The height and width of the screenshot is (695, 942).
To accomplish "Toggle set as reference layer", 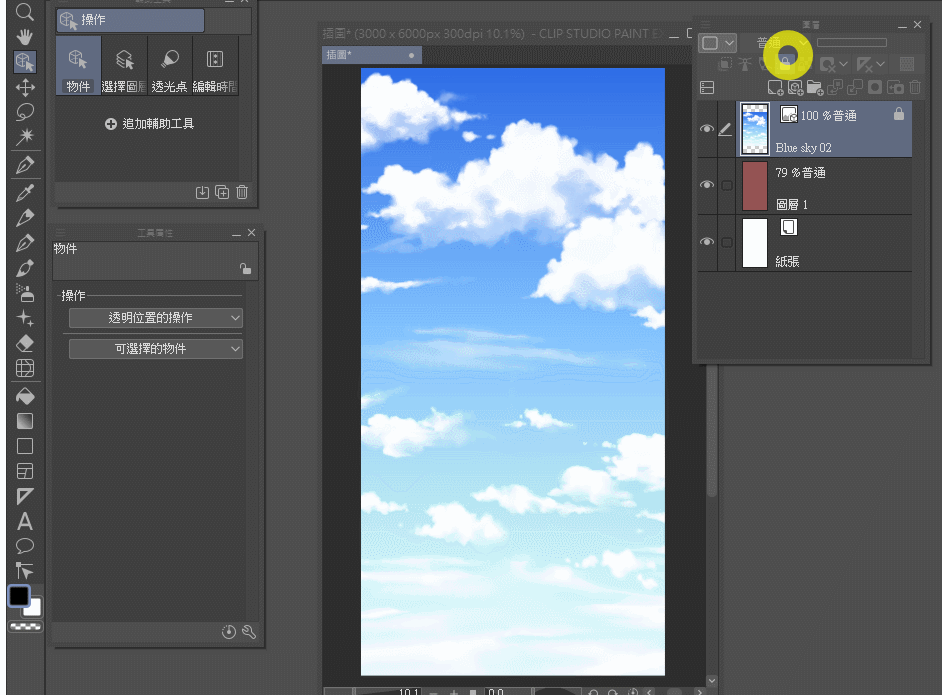I will [745, 64].
